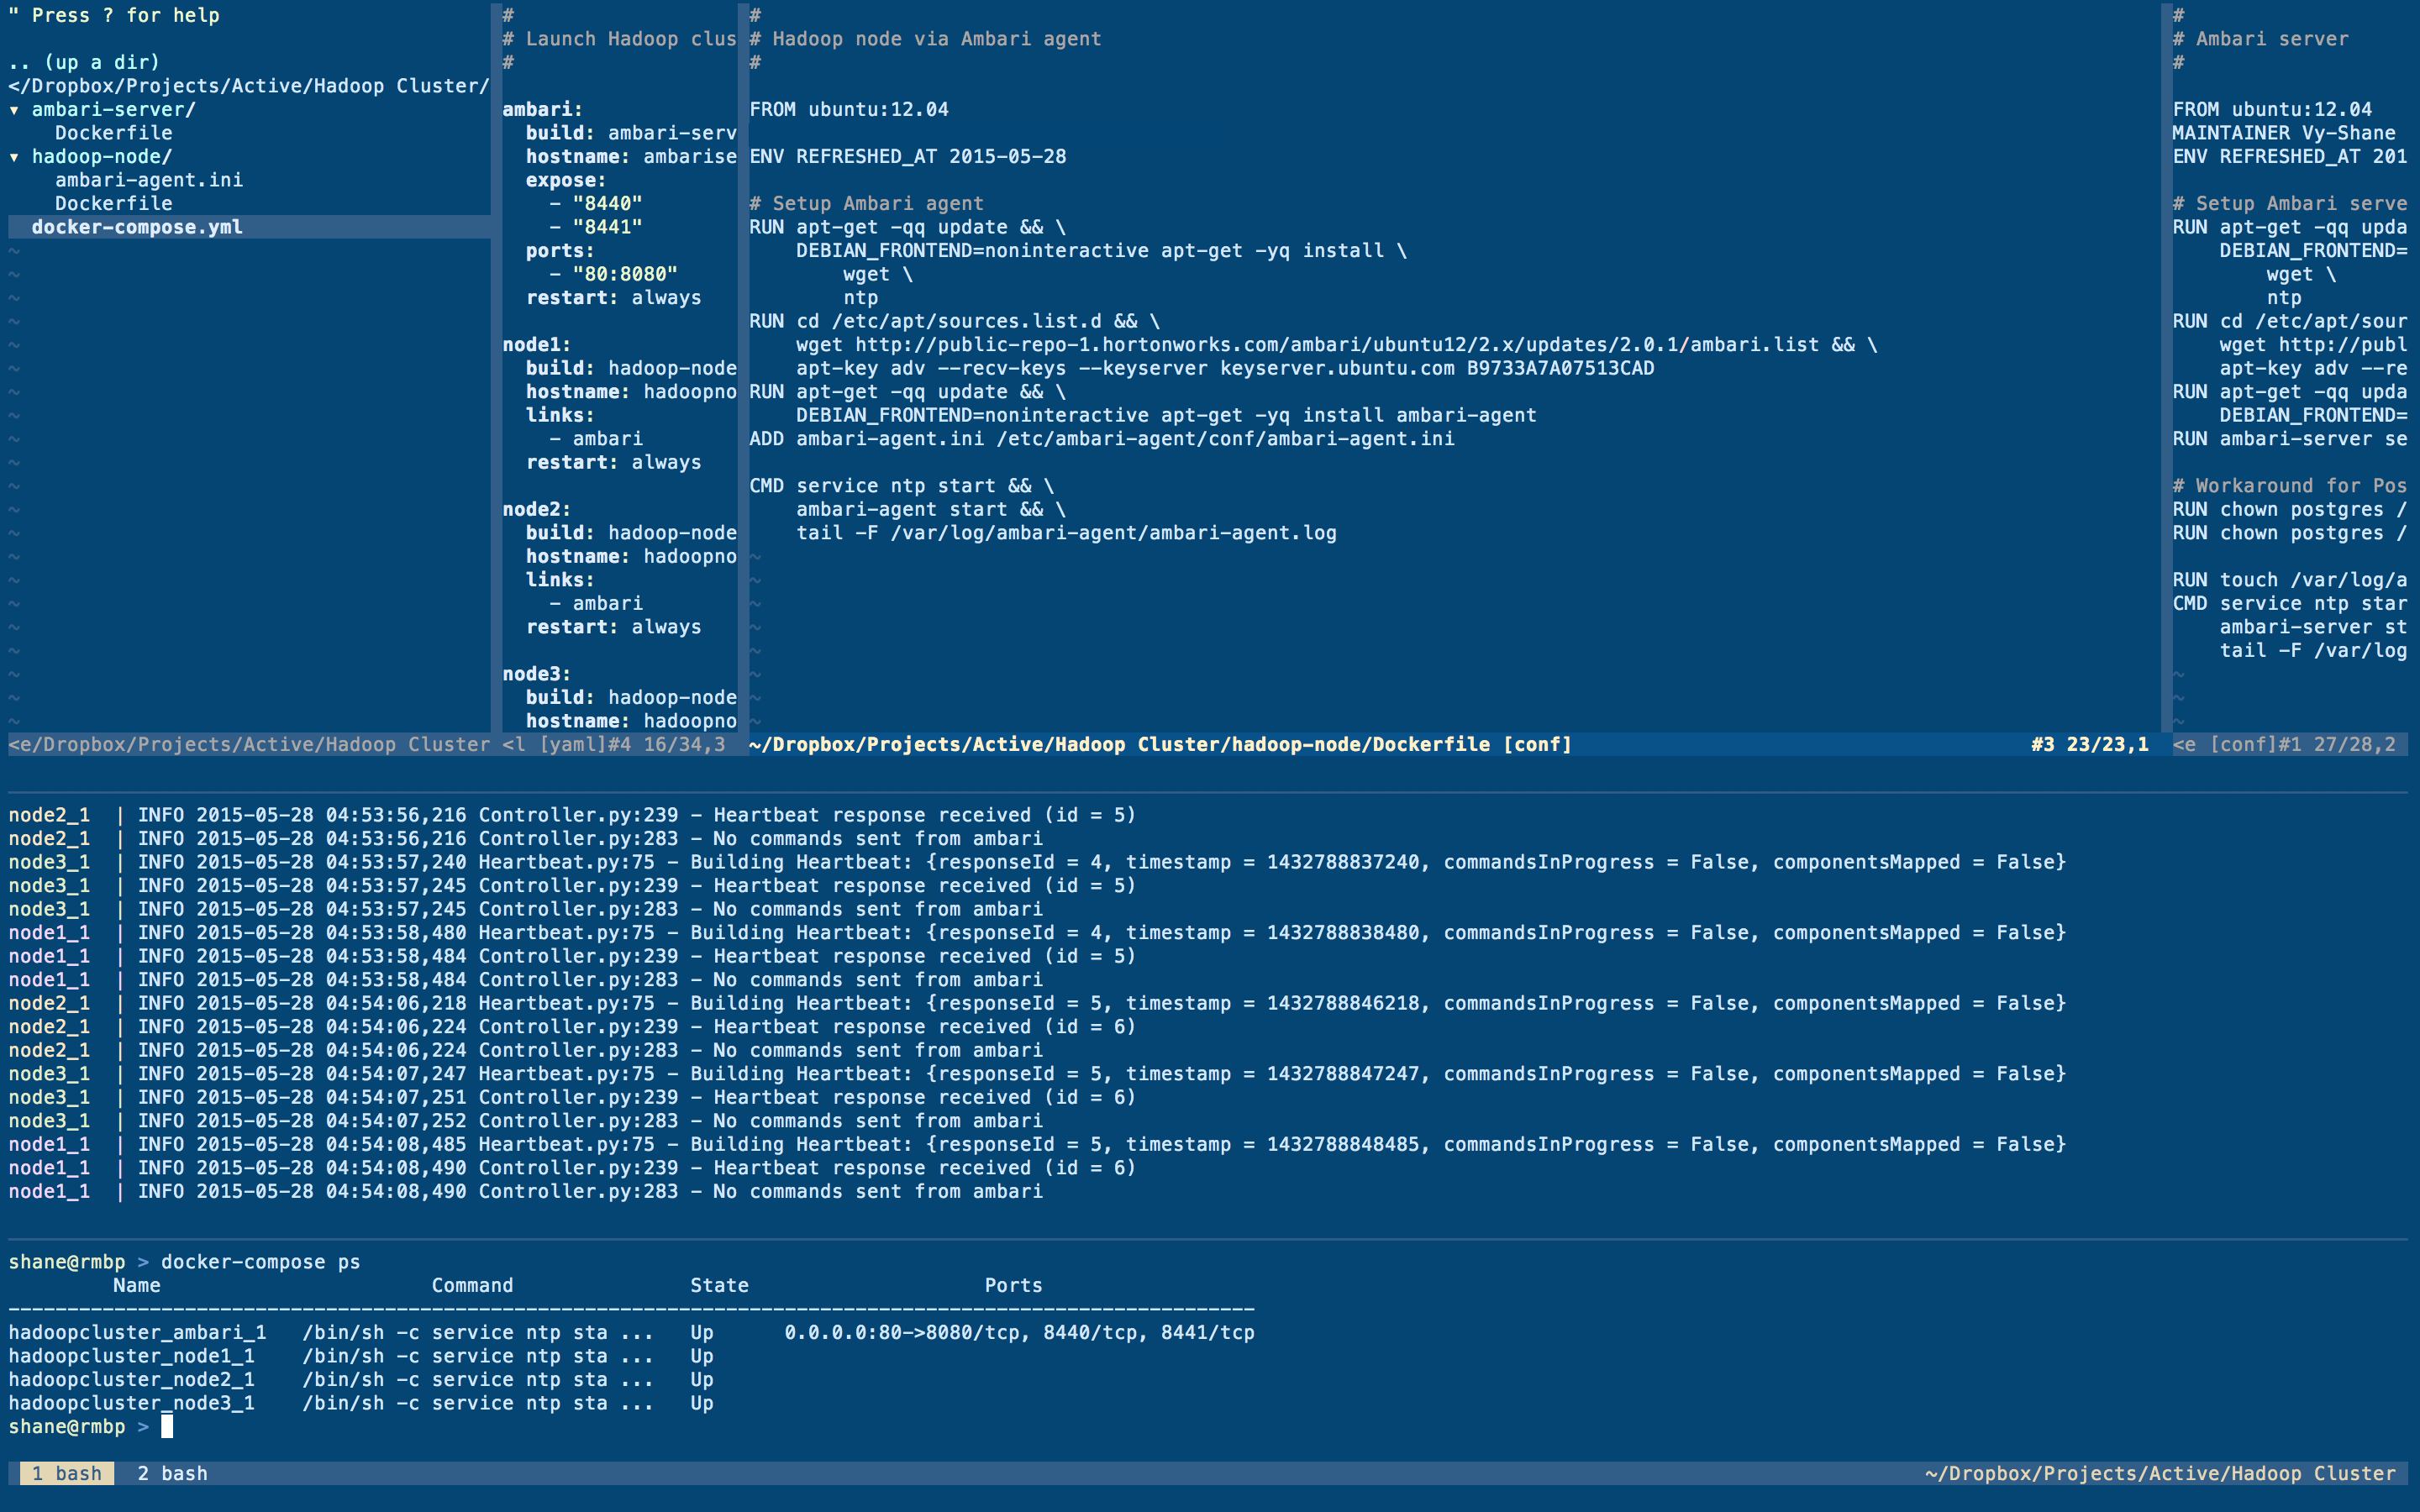Image resolution: width=2420 pixels, height=1512 pixels.
Task: Click the "80:8080" ports entry
Action: 625,274
